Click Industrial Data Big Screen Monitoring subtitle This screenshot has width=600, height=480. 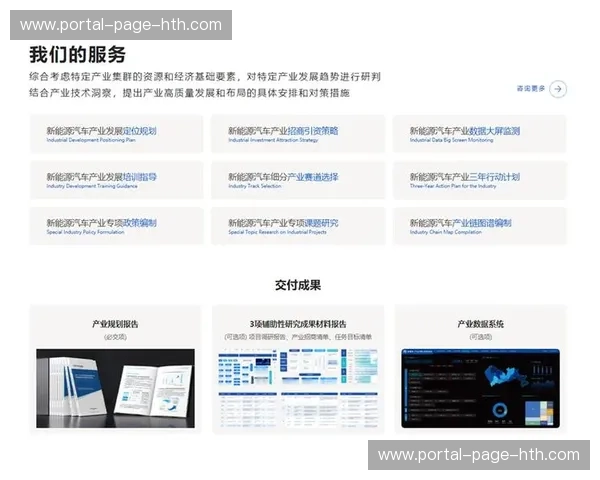point(452,140)
